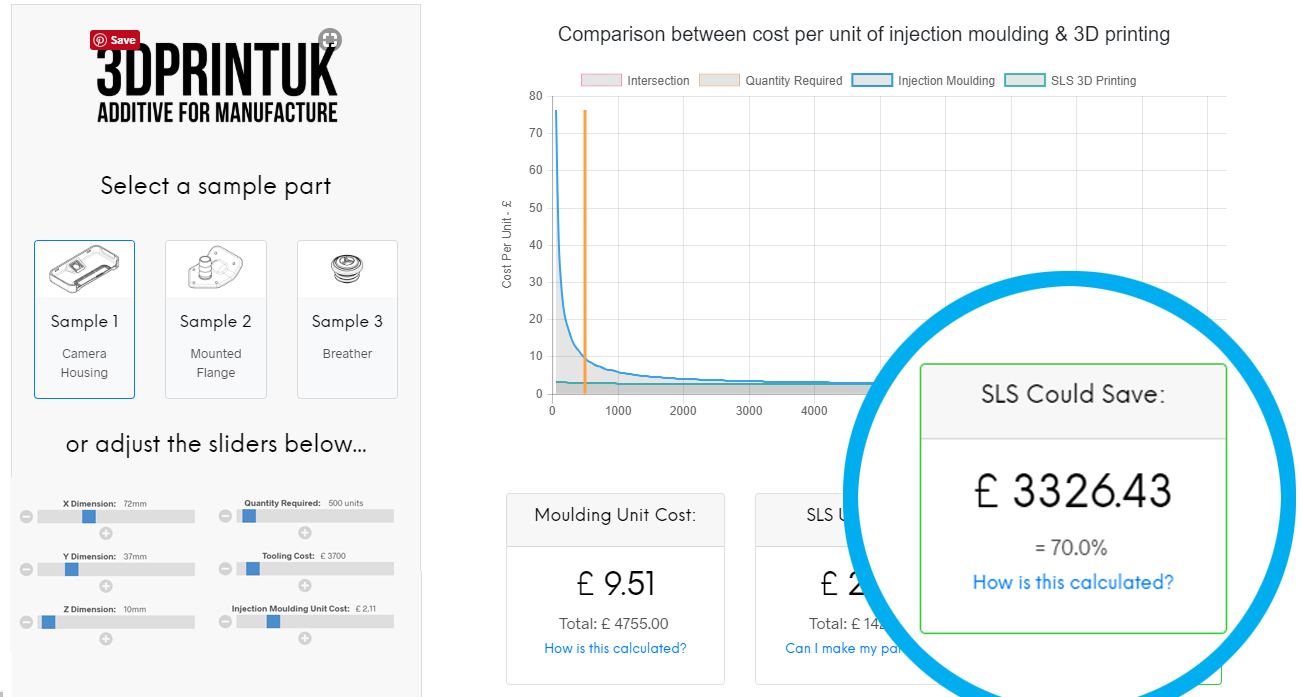Increase Tooling Cost with the plus icon

point(305,586)
